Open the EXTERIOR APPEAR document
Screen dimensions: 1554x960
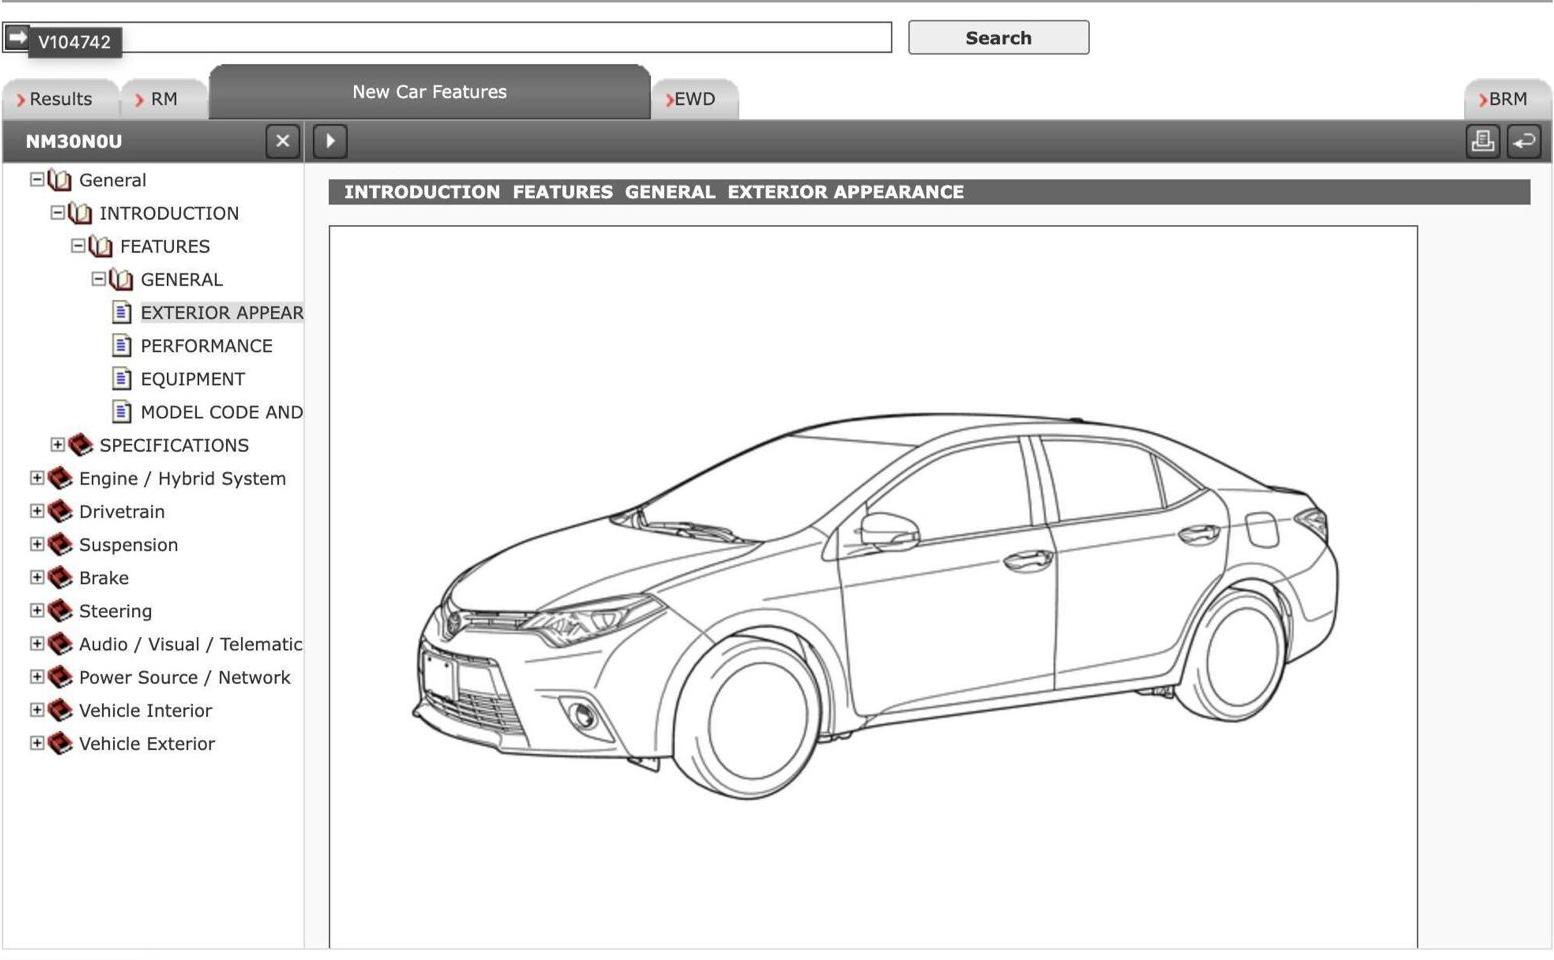pyautogui.click(x=221, y=313)
